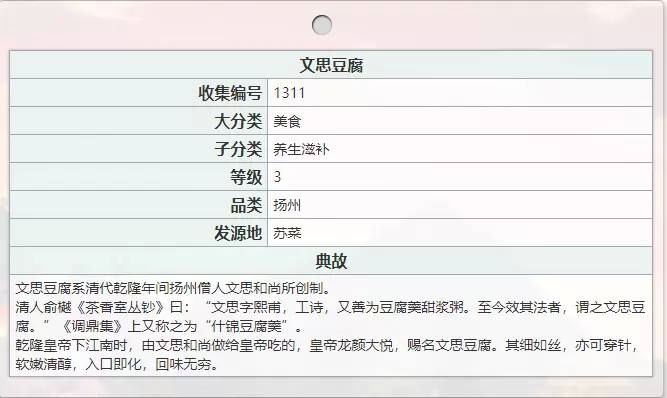Select the 苏菜 value
This screenshot has width=667, height=398.
[x=287, y=233]
